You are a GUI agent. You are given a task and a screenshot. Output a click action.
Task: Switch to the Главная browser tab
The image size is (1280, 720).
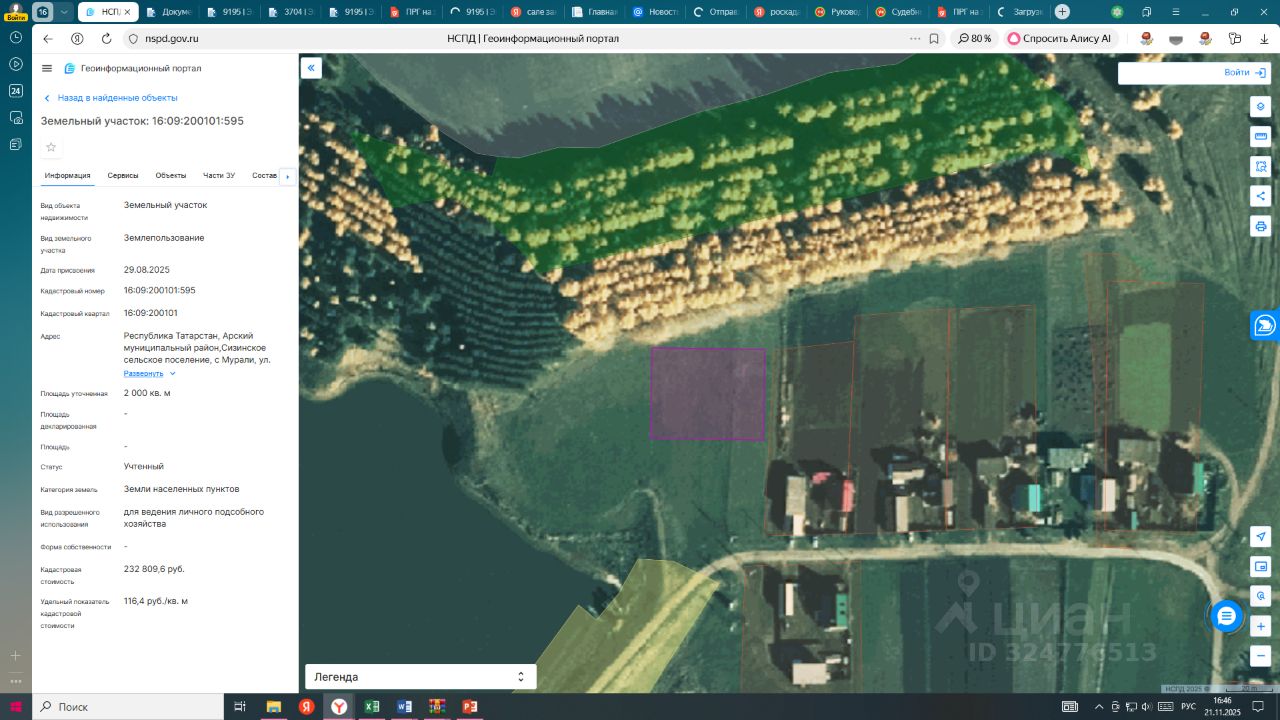594,12
